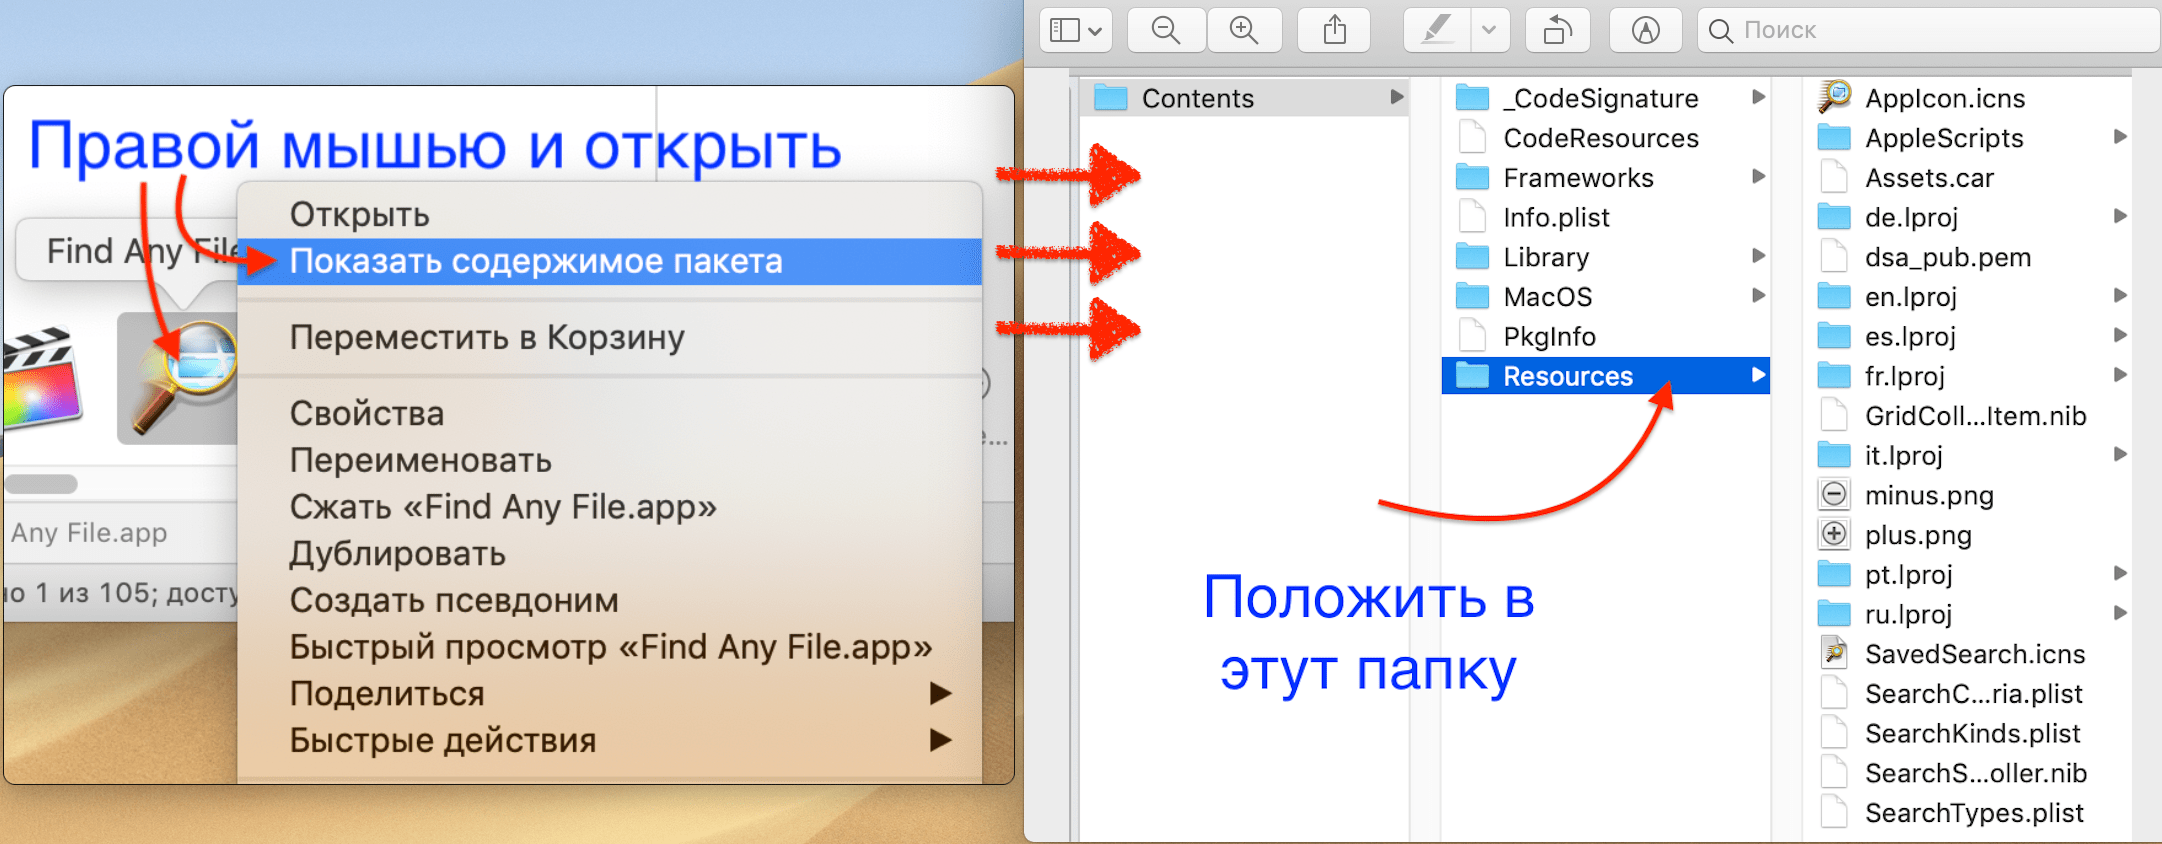Click the Assets.car document icon
The width and height of the screenshot is (2162, 844).
click(x=1834, y=177)
